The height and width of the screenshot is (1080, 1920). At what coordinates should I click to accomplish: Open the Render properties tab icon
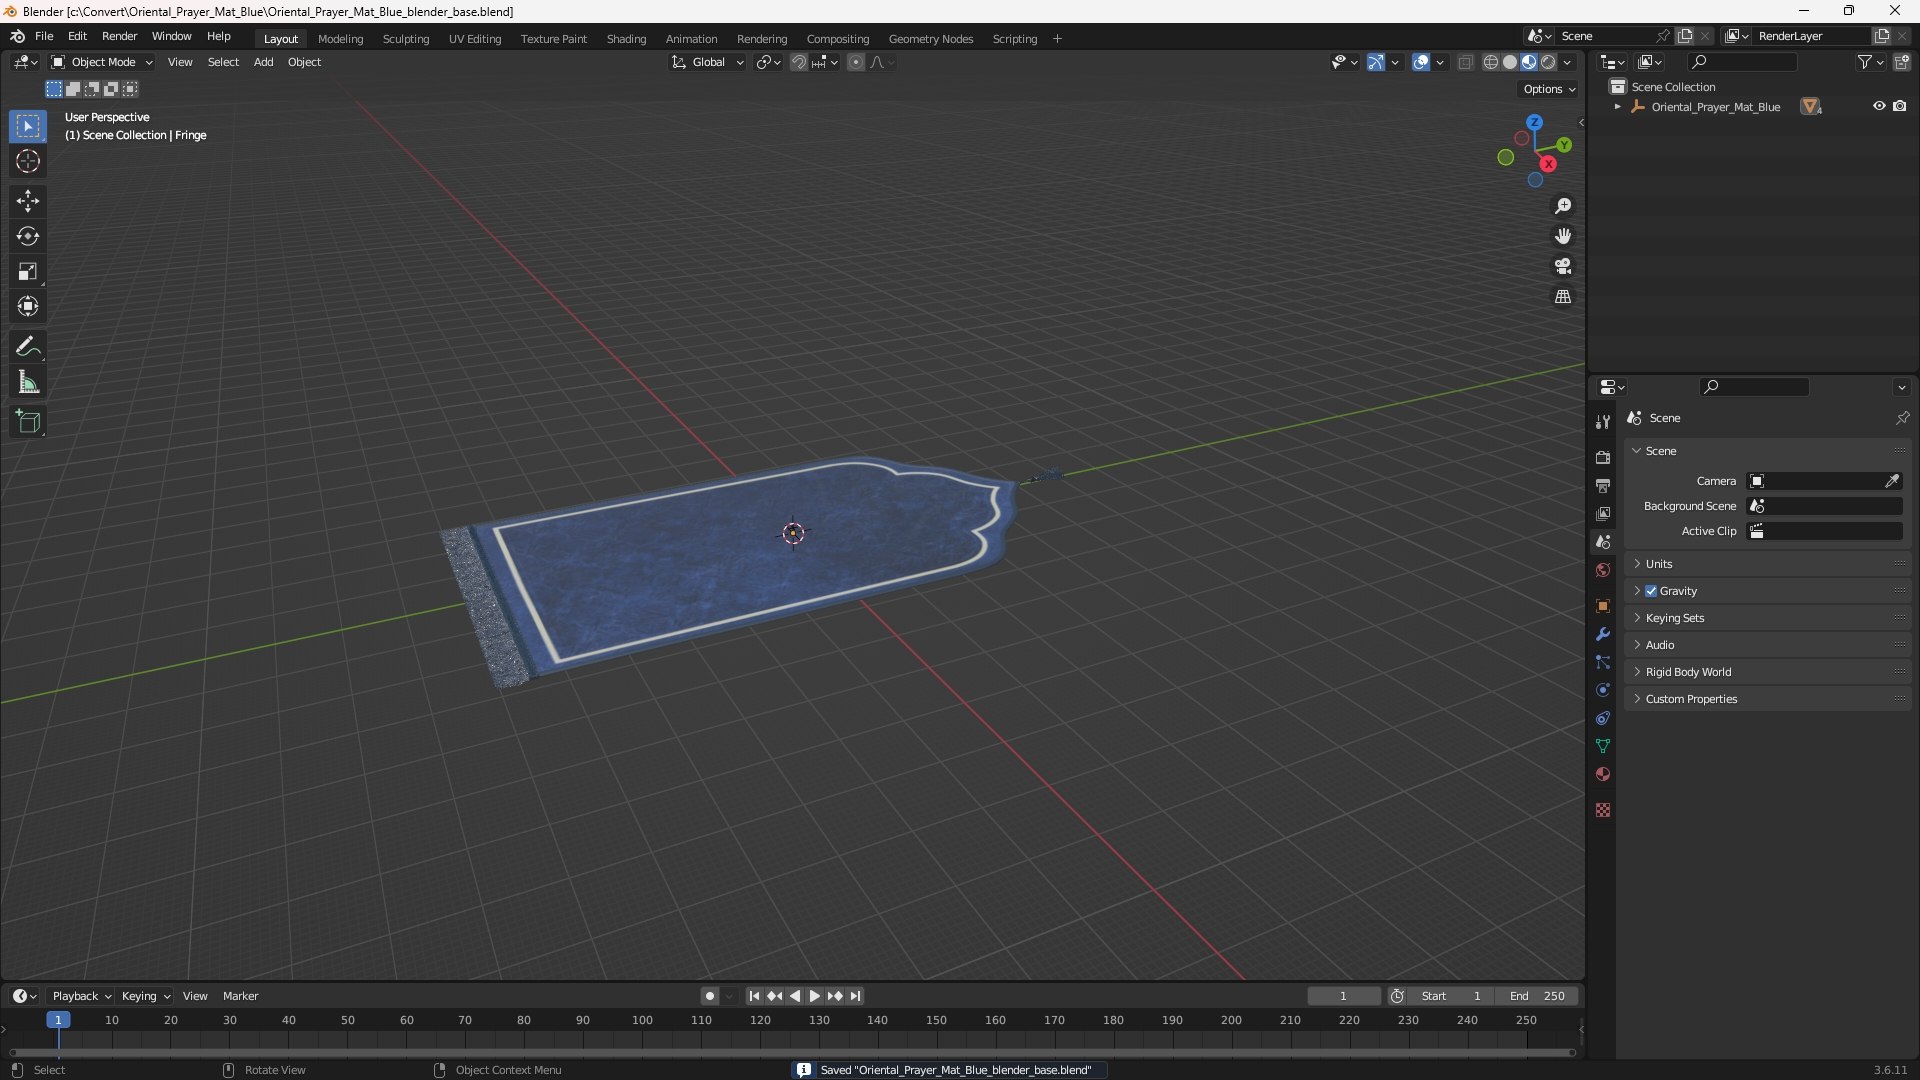pos(1603,457)
